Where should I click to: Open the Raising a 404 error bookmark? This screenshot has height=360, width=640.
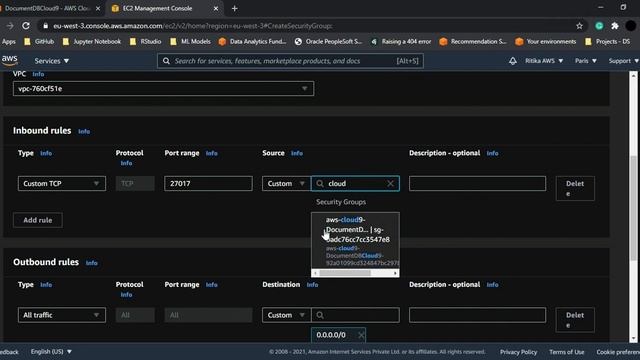401,41
